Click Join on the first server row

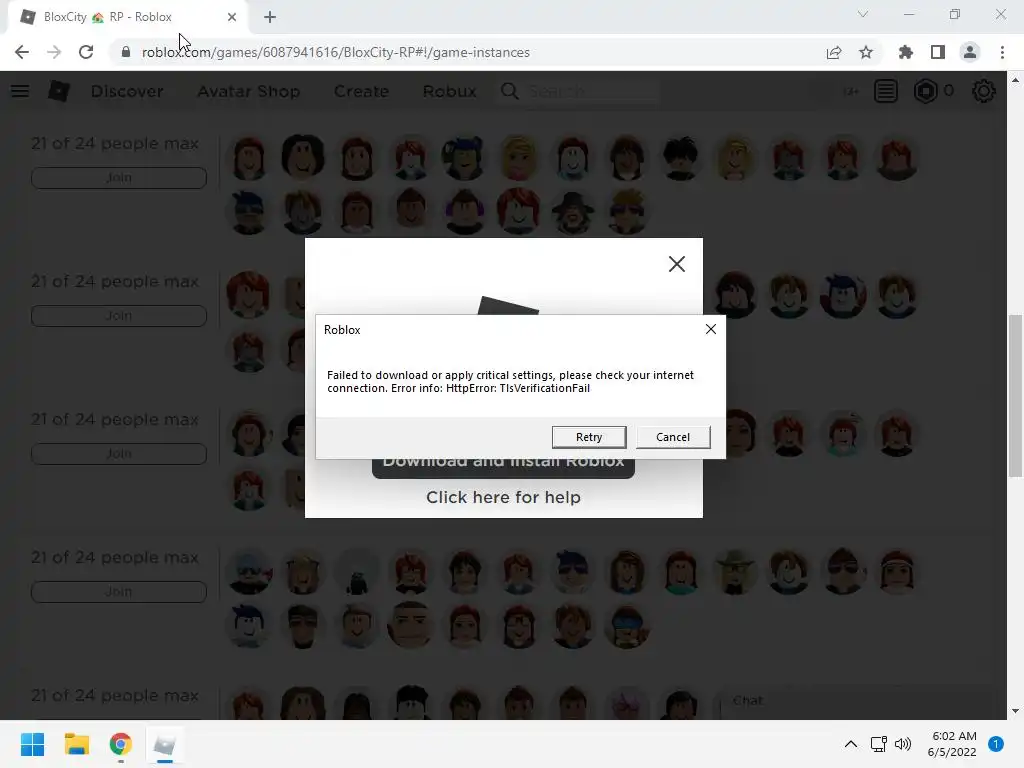[119, 178]
